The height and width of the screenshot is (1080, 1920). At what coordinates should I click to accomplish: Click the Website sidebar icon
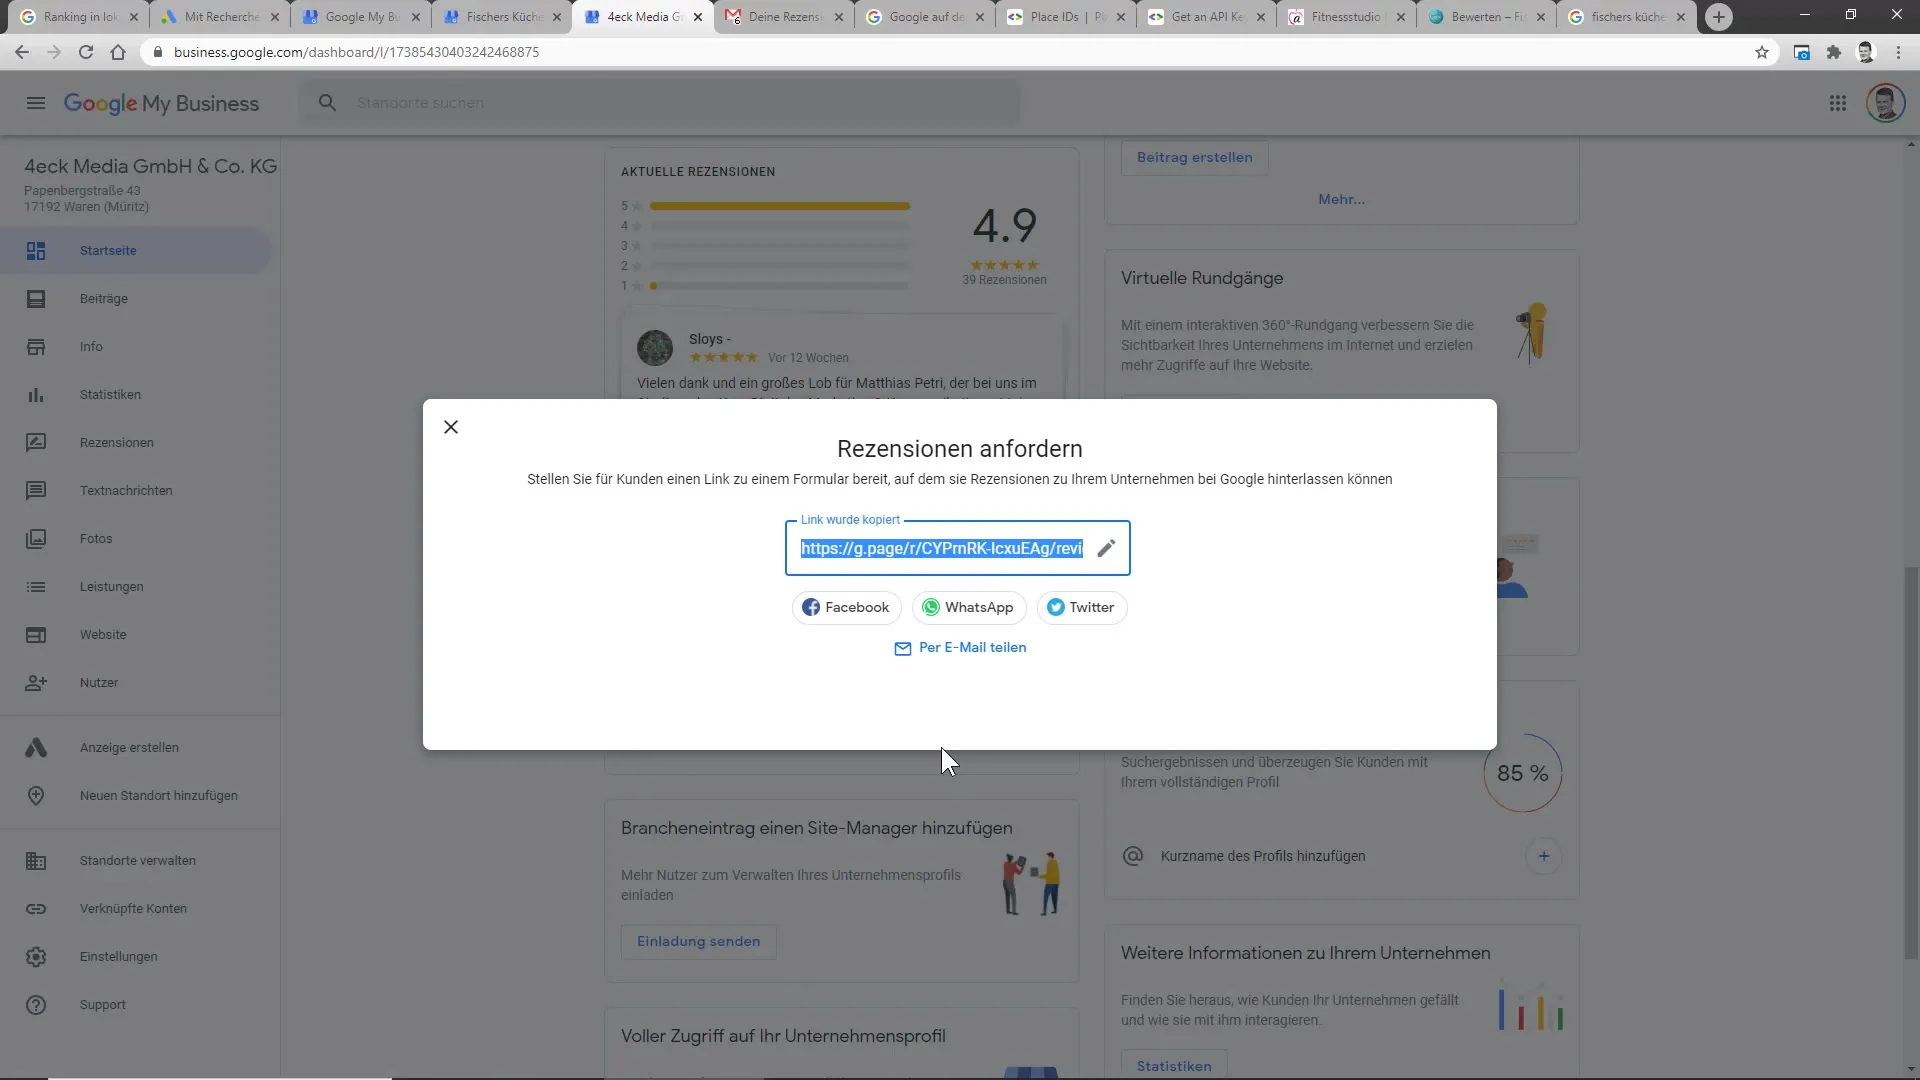tap(36, 635)
